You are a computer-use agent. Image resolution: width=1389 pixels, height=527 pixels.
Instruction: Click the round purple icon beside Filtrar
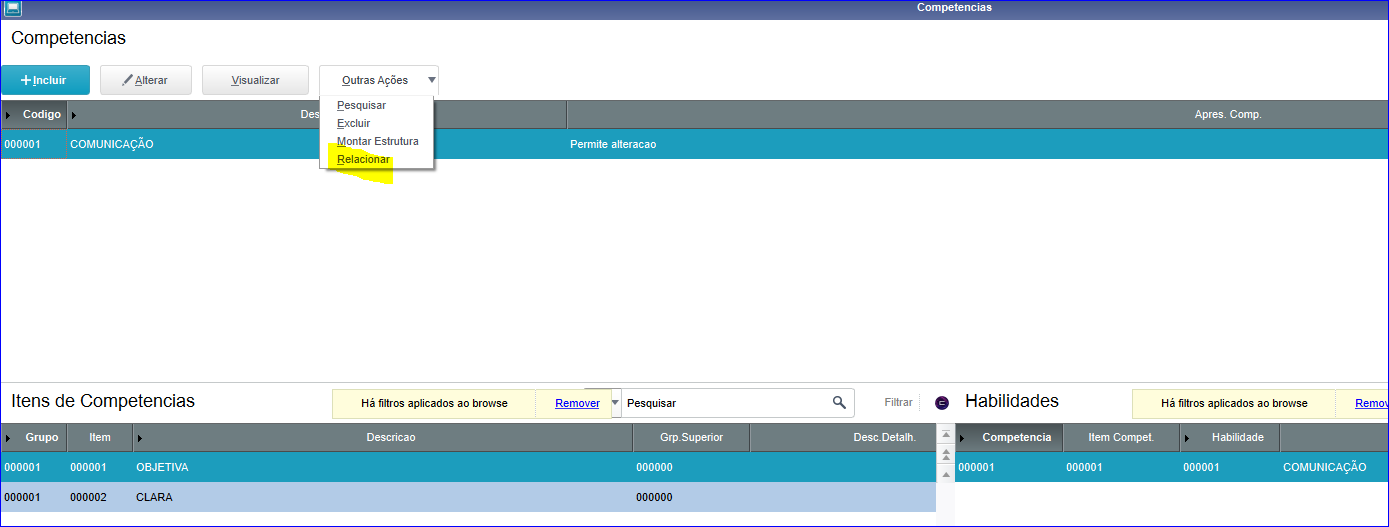[941, 403]
